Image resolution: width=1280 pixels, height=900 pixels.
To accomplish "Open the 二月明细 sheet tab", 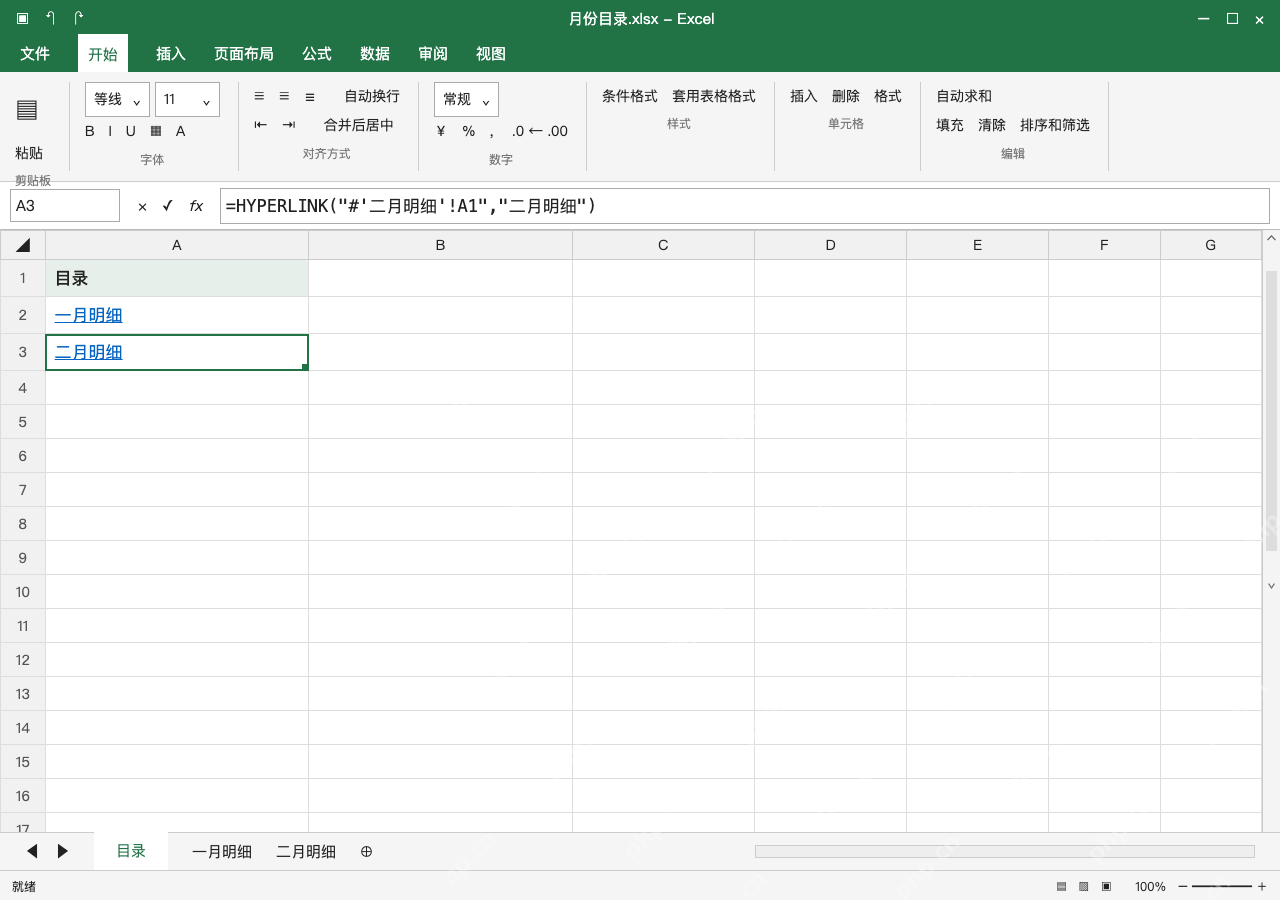I will 306,852.
